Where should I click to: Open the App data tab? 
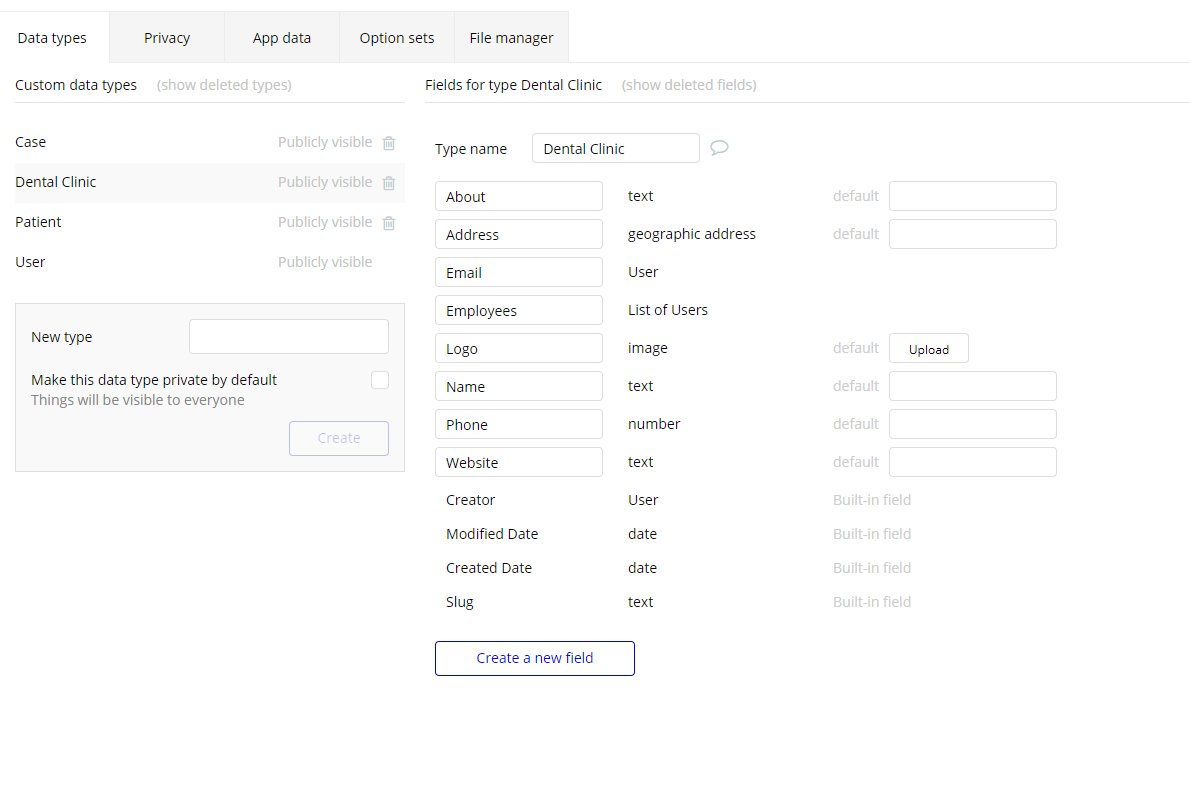tap(282, 38)
